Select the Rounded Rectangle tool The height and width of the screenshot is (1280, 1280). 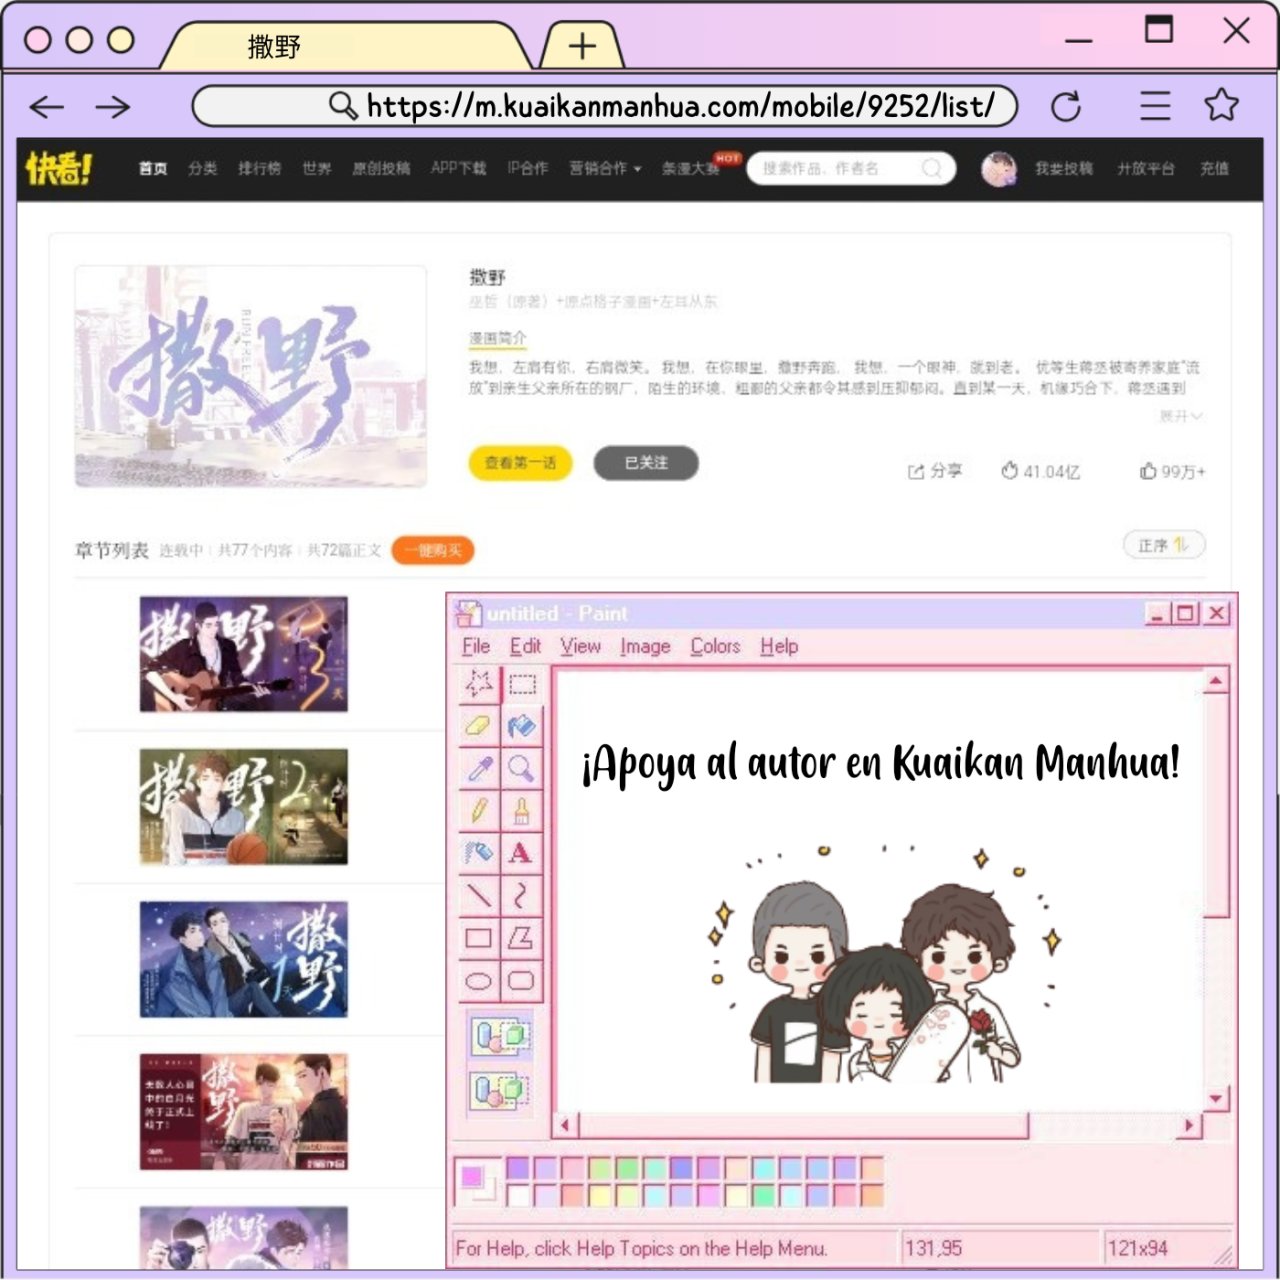click(x=522, y=981)
